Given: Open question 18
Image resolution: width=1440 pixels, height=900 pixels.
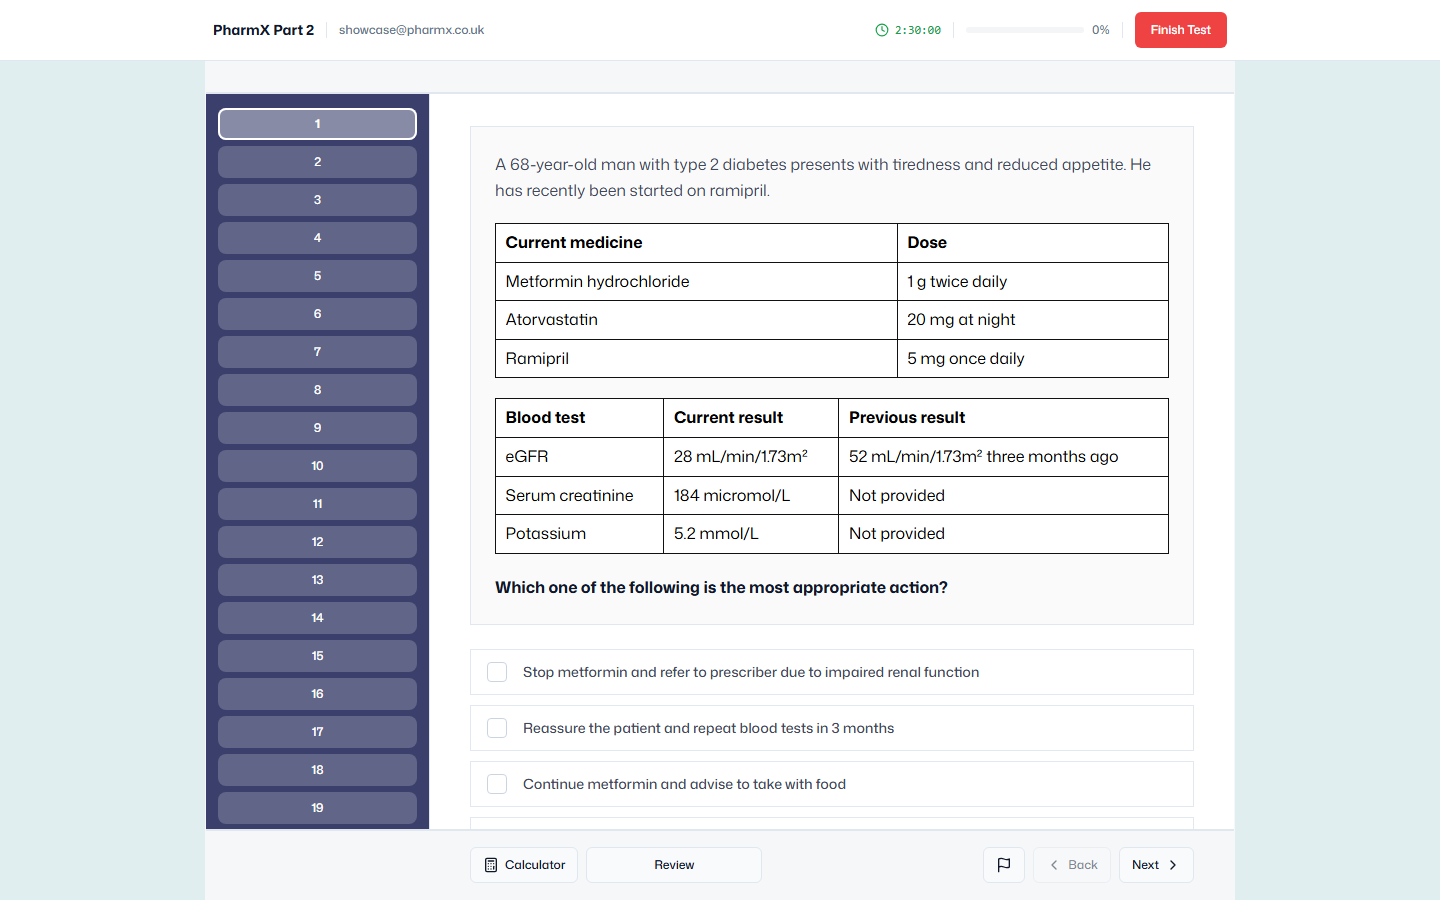Looking at the screenshot, I should pyautogui.click(x=318, y=770).
